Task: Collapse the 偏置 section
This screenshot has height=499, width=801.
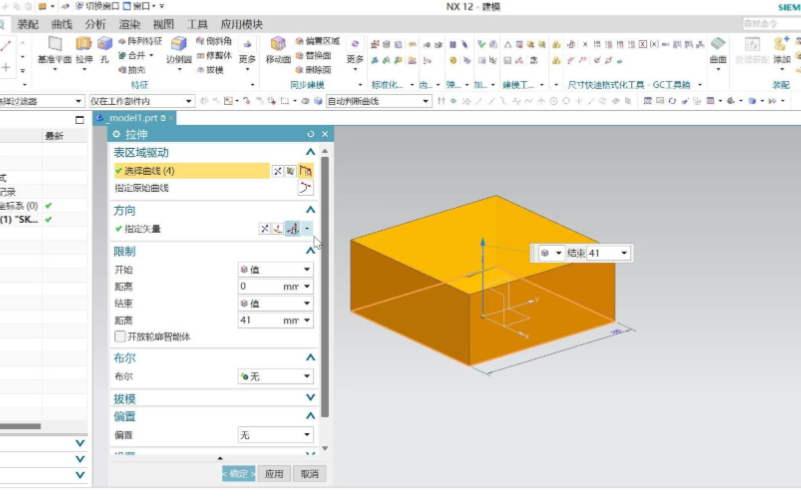Action: click(x=310, y=416)
